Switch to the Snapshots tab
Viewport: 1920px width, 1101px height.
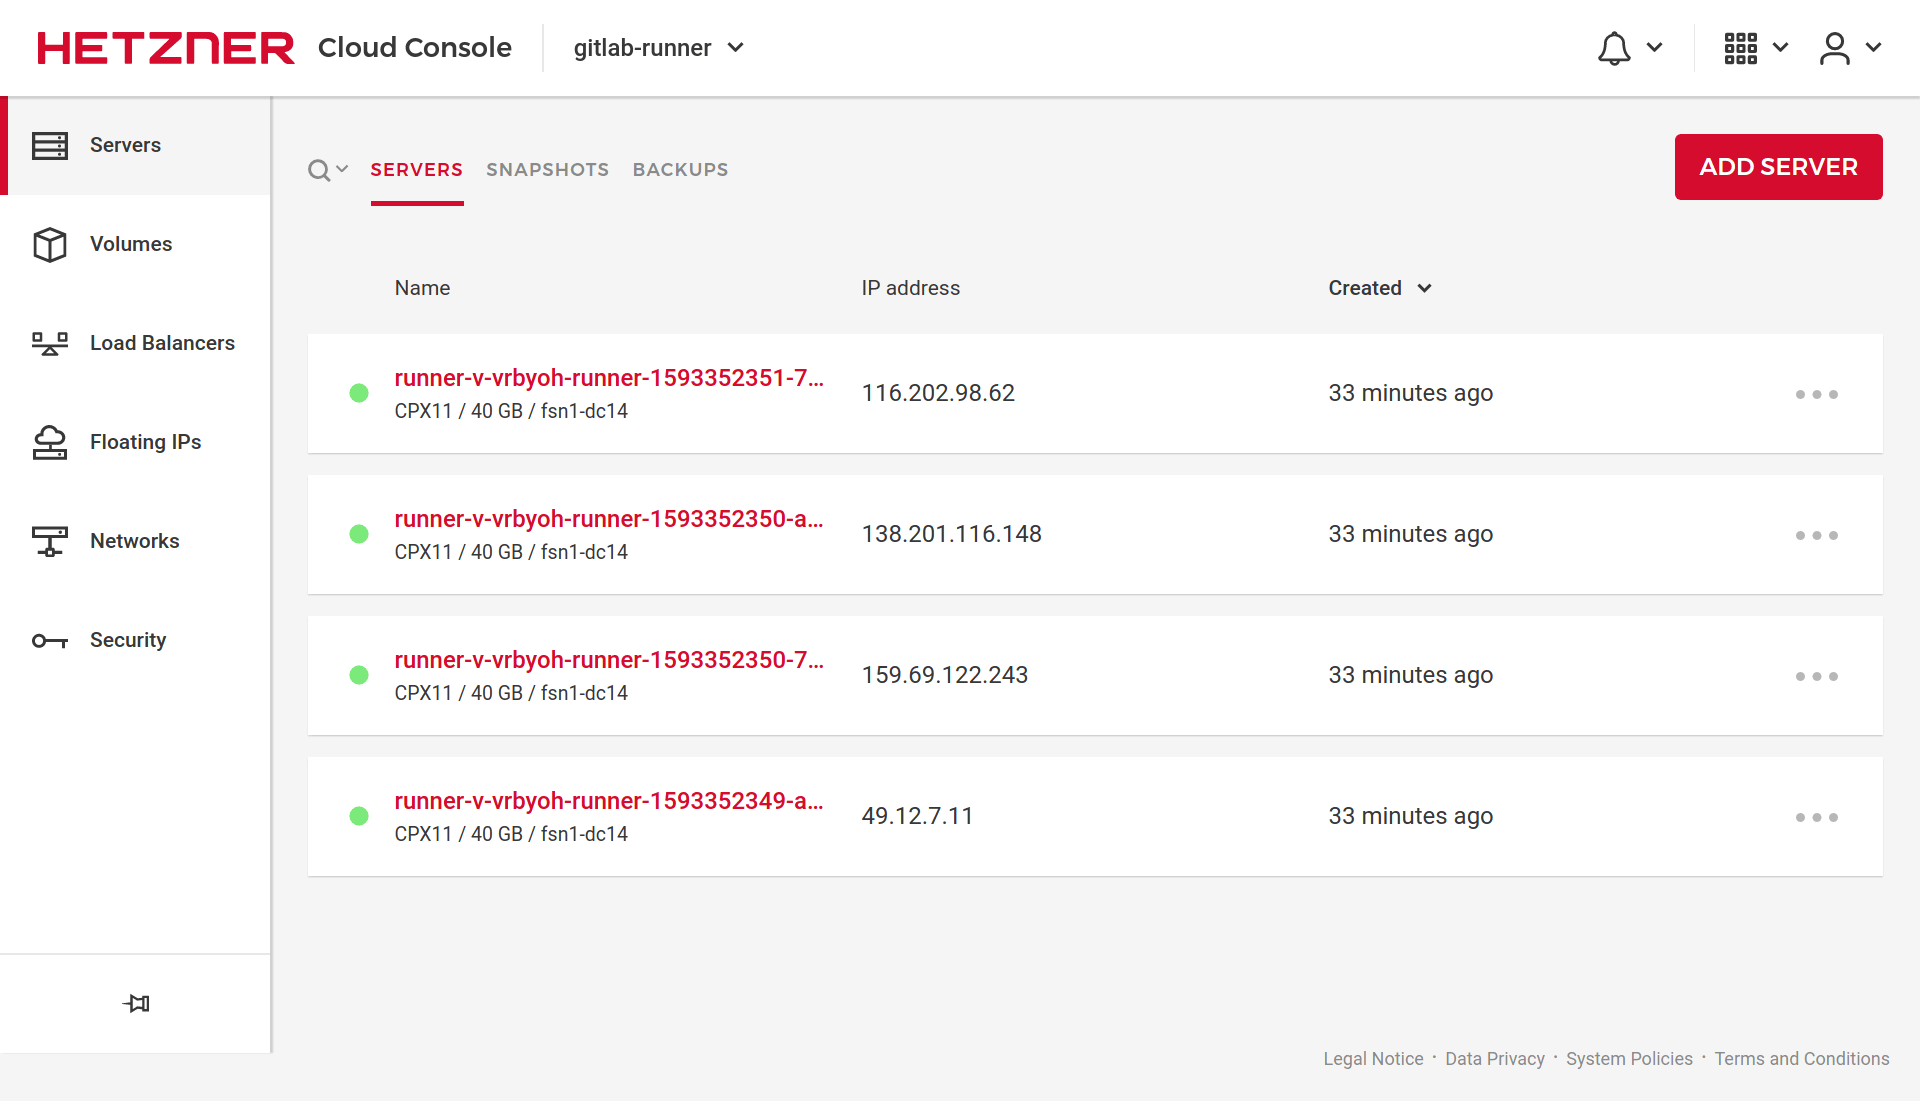[x=547, y=170]
